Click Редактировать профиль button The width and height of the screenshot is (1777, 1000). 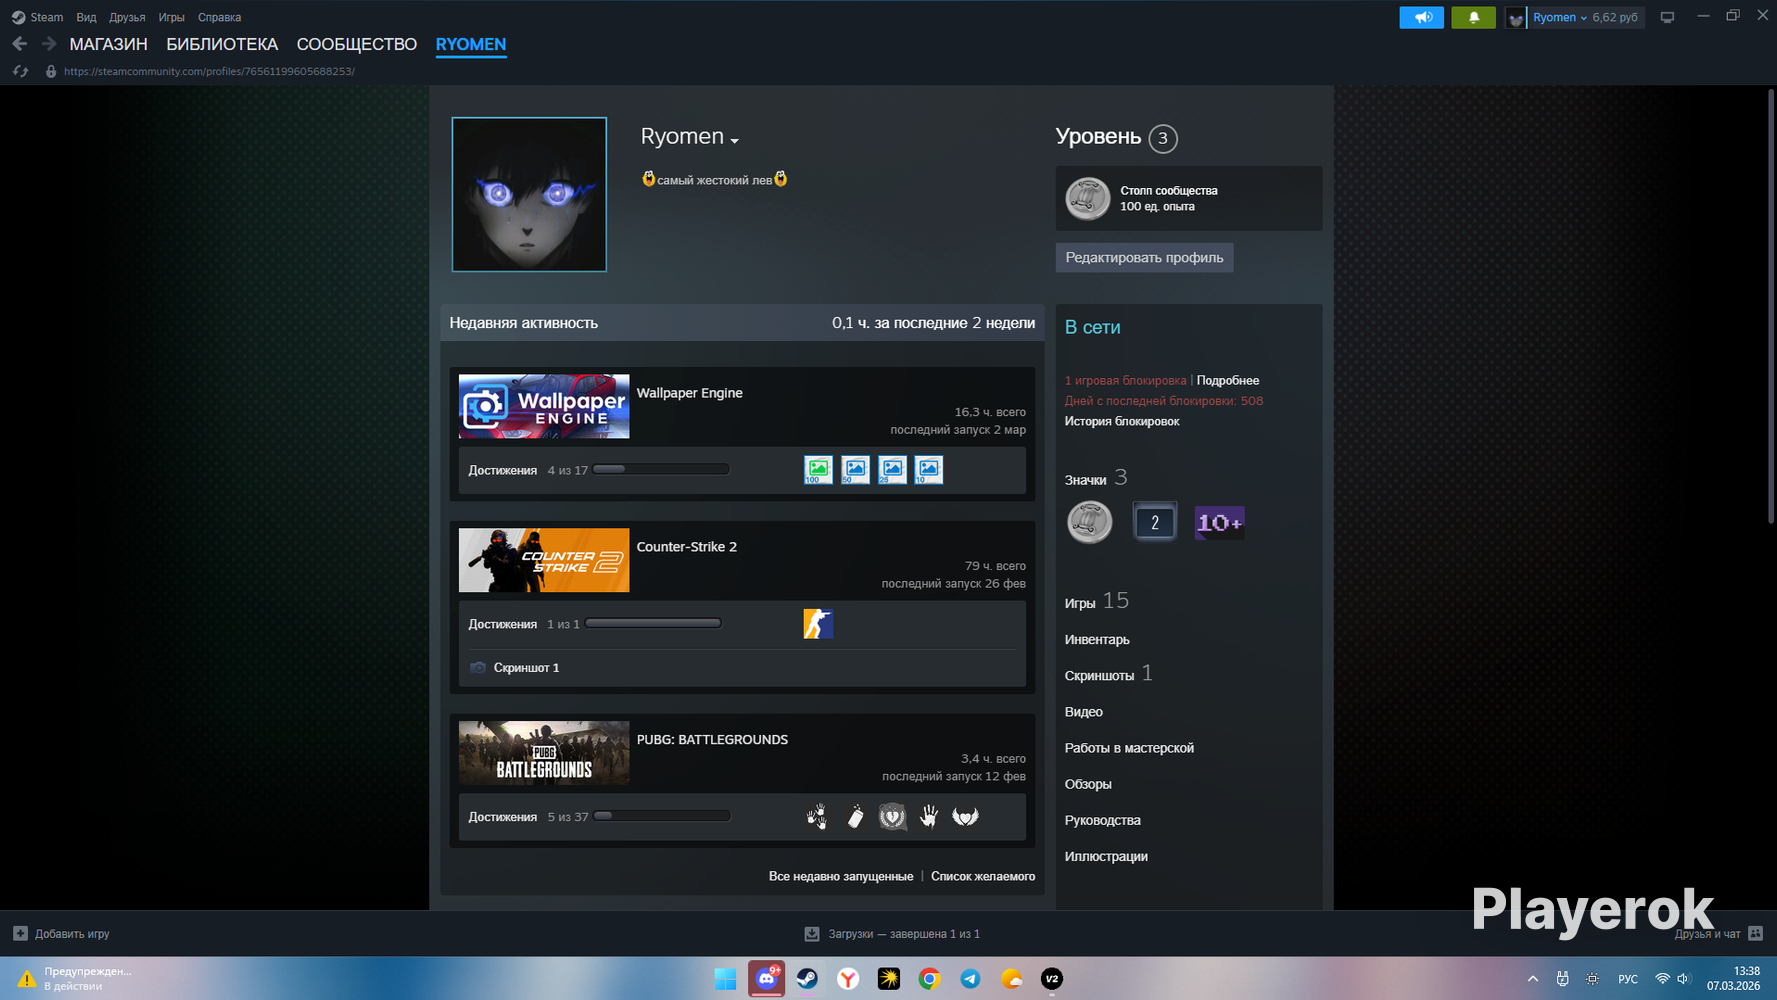coord(1144,257)
